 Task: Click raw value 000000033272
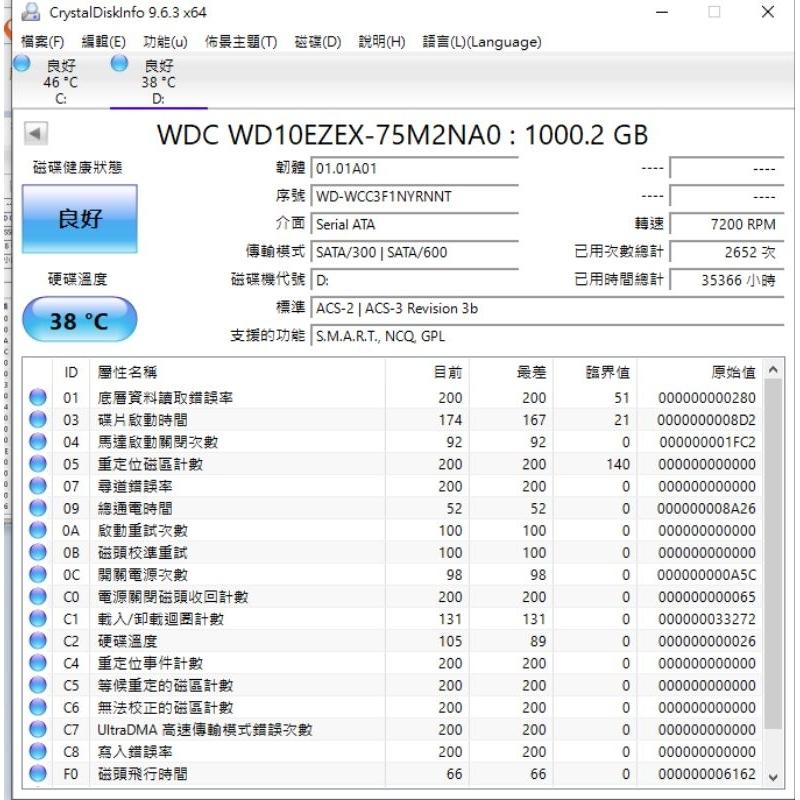[706, 619]
